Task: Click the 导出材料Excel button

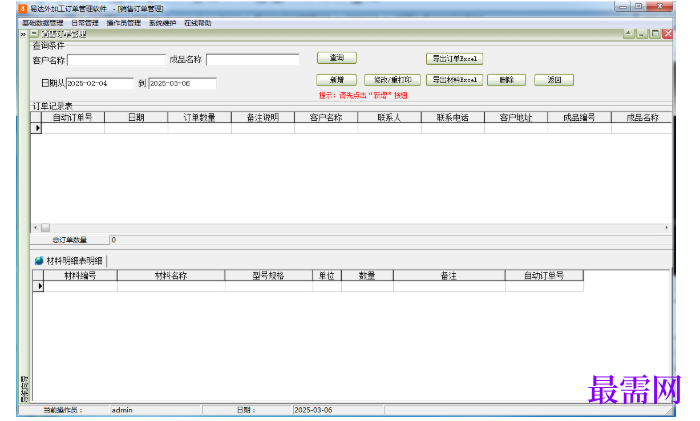Action: (454, 80)
